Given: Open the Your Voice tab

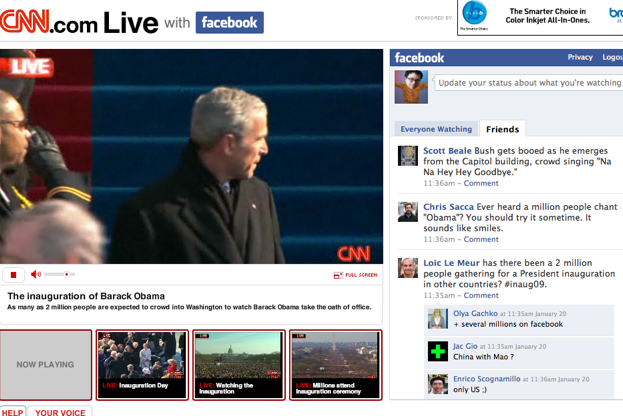Looking at the screenshot, I should 60,412.
